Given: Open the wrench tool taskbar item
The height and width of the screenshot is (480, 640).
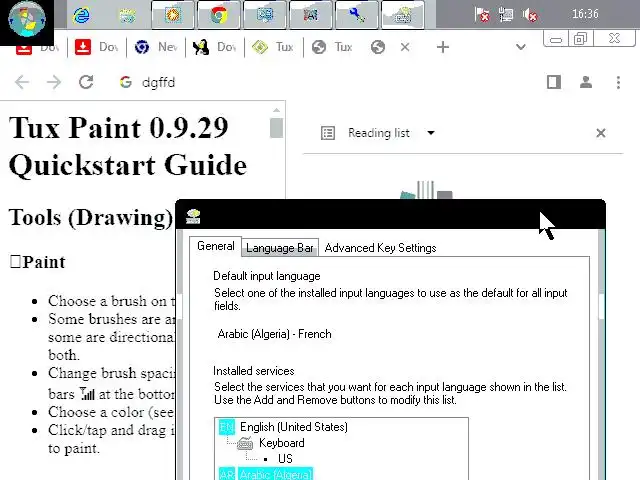Looking at the screenshot, I should 357,15.
